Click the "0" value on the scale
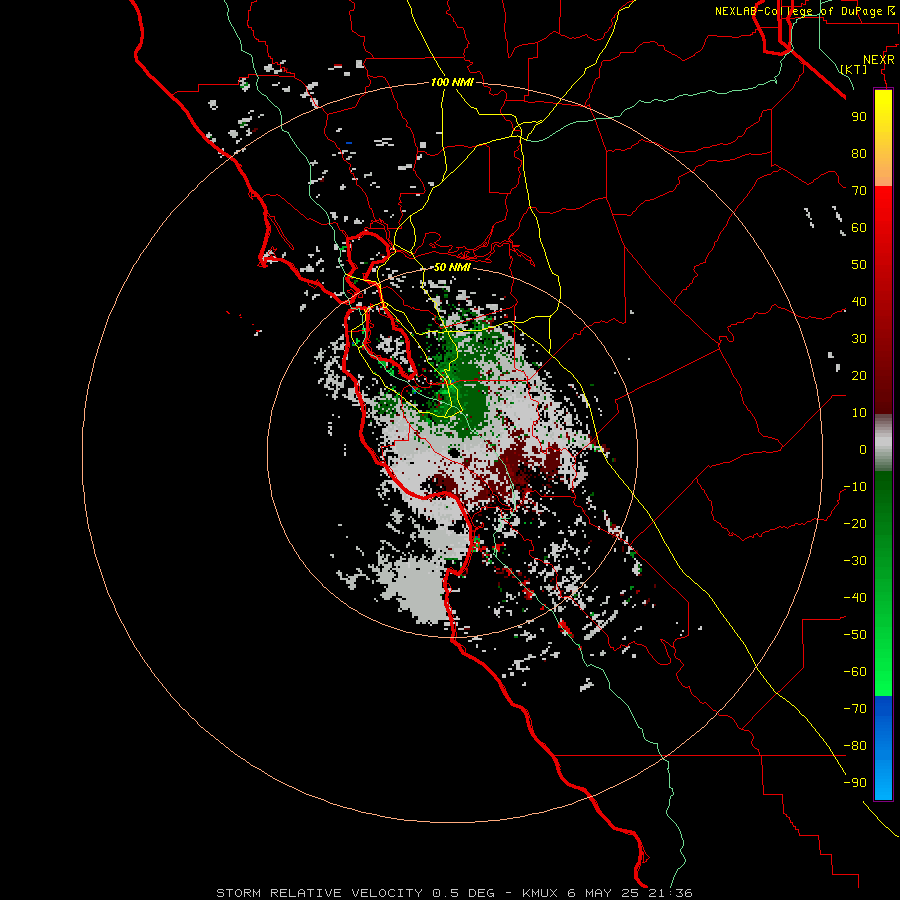The height and width of the screenshot is (900, 900). pyautogui.click(x=863, y=450)
